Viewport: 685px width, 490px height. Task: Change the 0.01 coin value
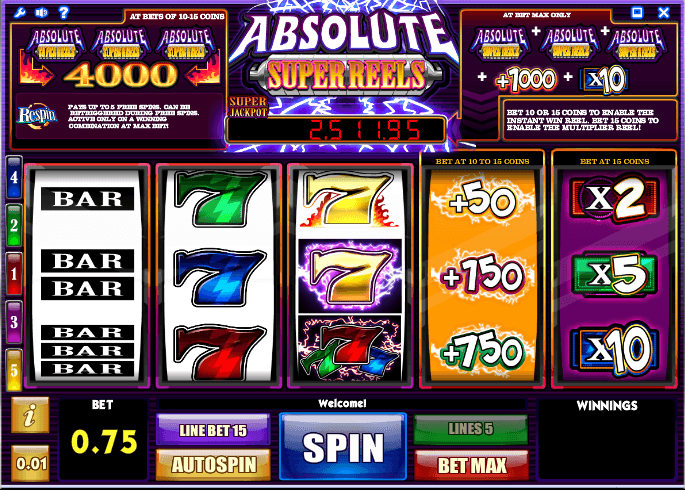30,463
